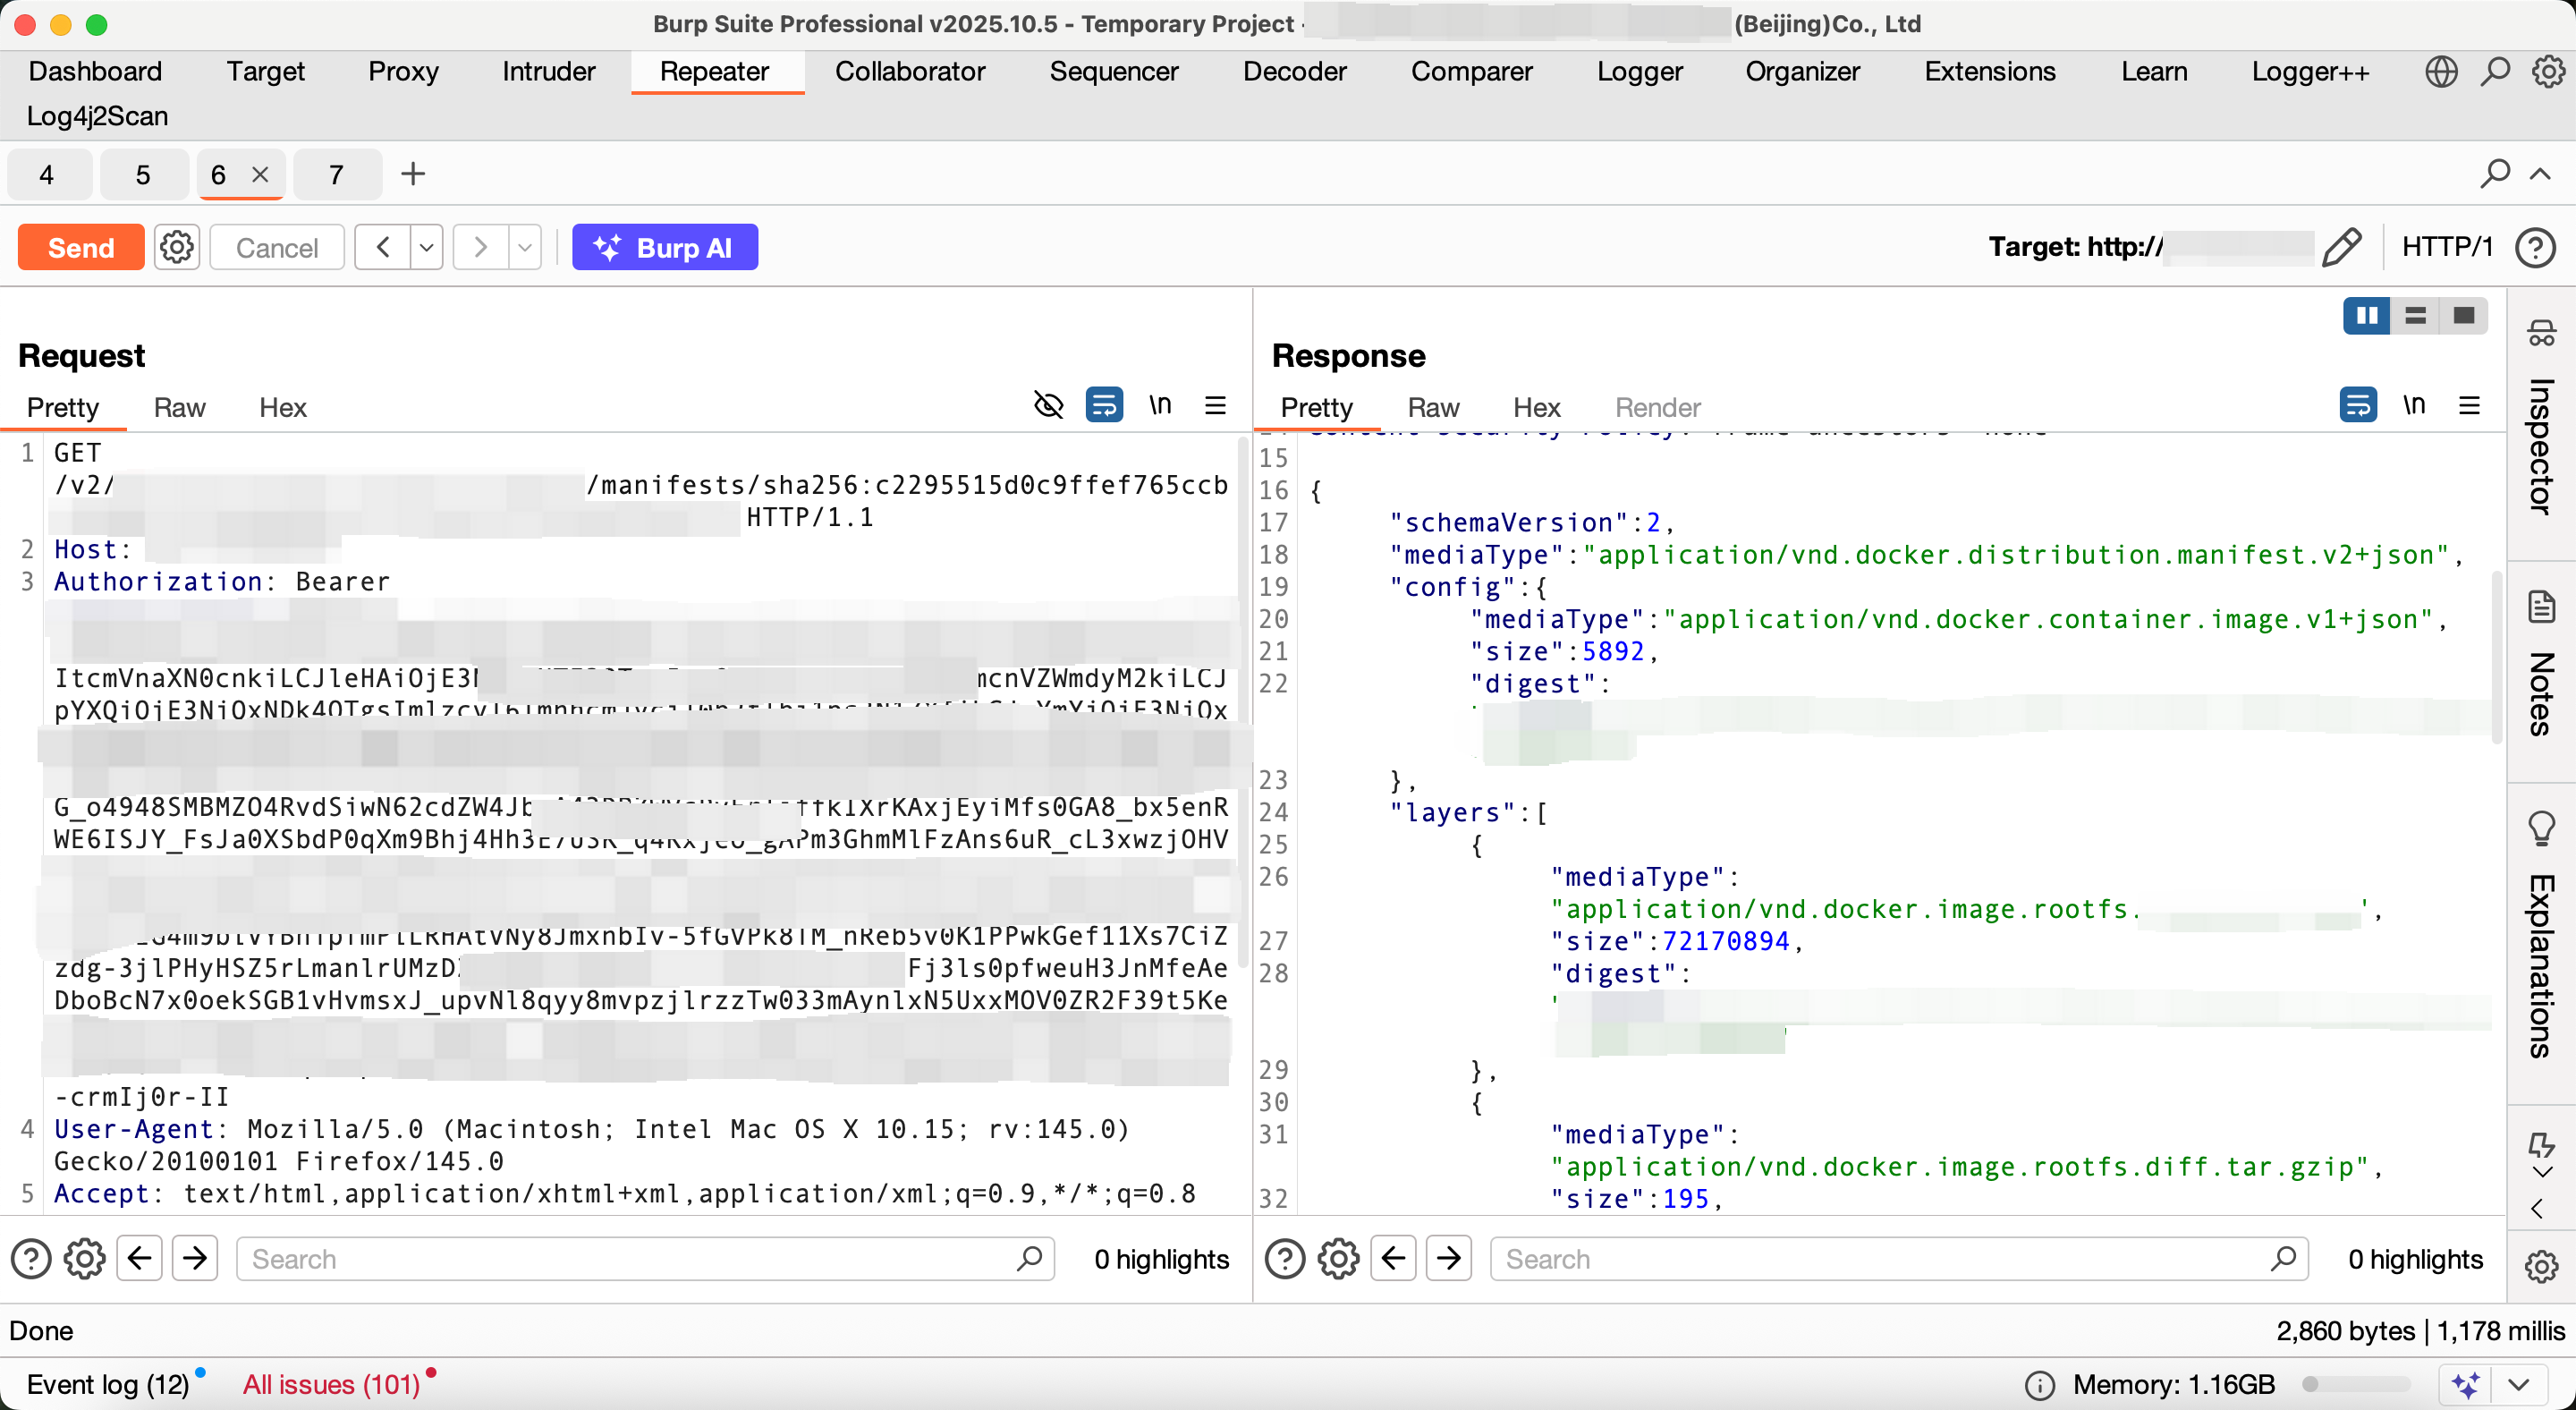The height and width of the screenshot is (1410, 2576).
Task: Switch to side-by-side layout view
Action: (x=2366, y=316)
